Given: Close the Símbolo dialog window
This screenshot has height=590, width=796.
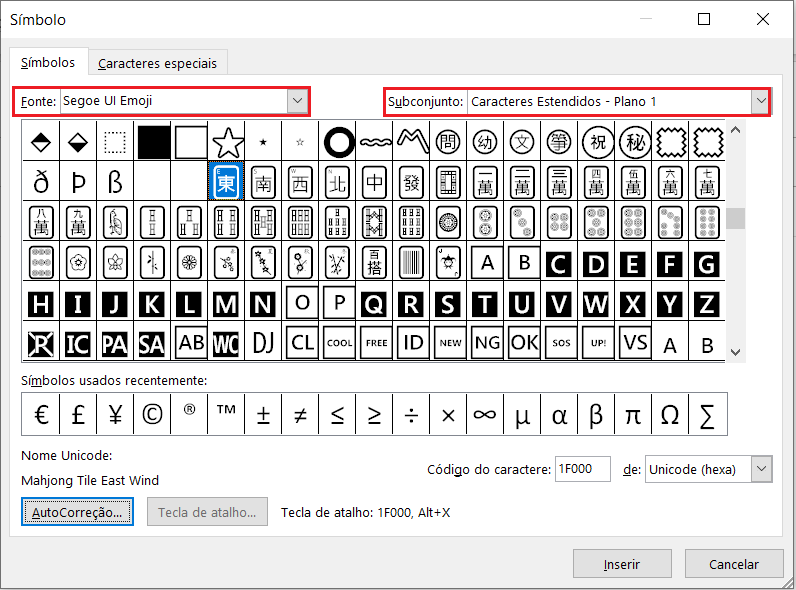Looking at the screenshot, I should [x=762, y=19].
